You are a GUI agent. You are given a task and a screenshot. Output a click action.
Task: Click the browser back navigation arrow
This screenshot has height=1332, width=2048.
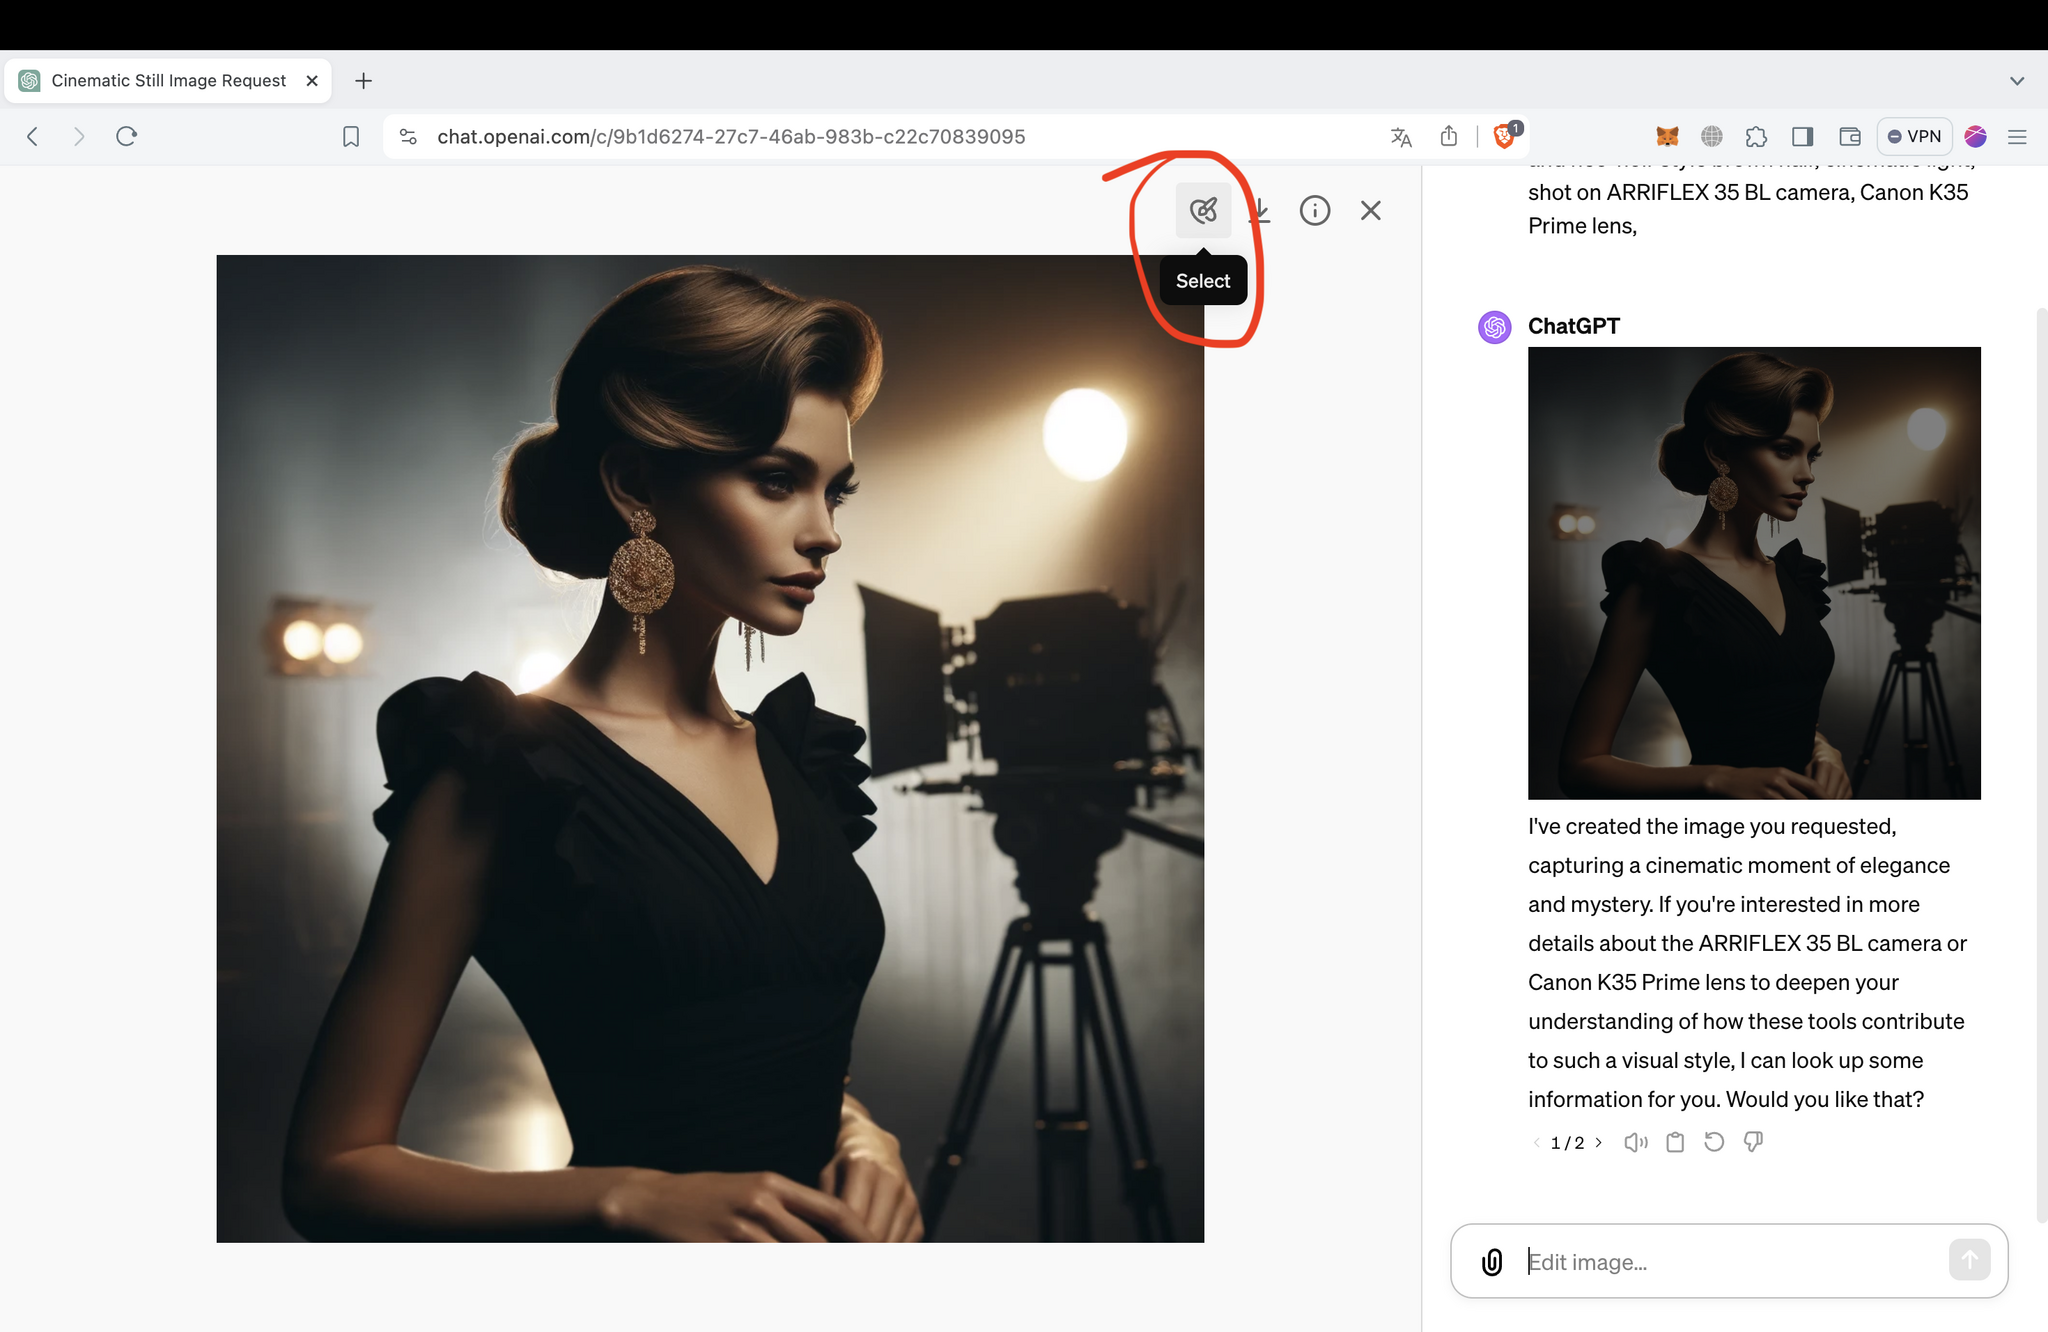[33, 136]
